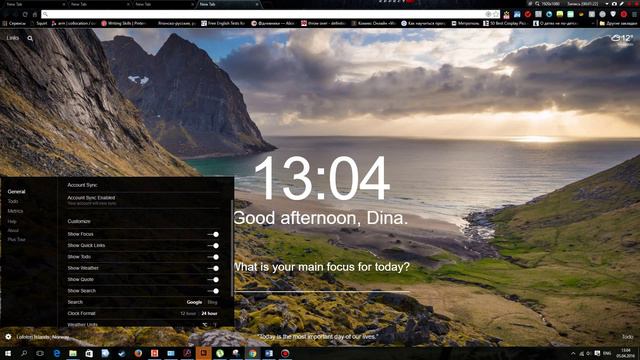Screen dimensions: 640x360
Task: Open the Metrics settings section
Action: coord(15,211)
